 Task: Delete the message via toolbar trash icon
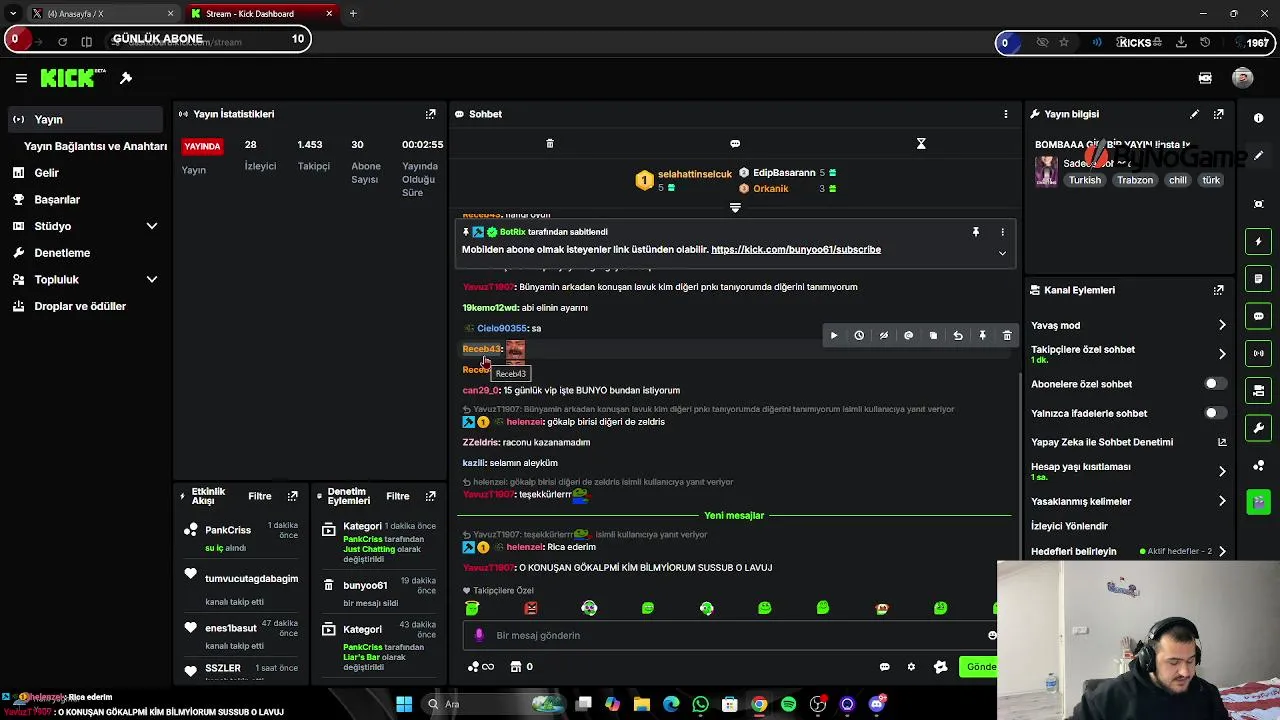coord(1007,336)
